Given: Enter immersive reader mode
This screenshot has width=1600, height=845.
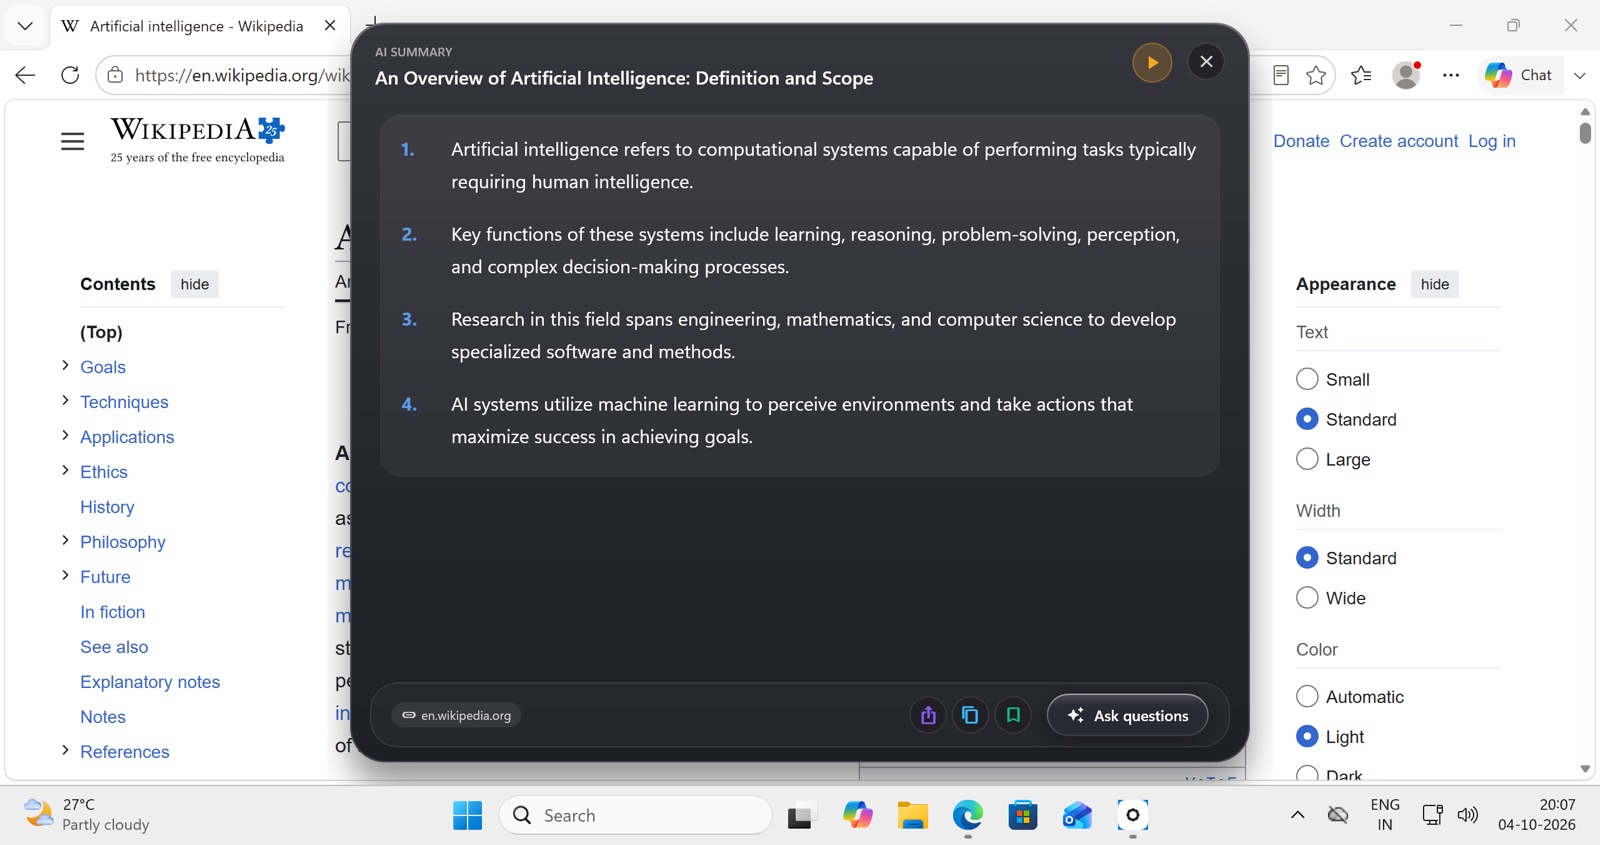Looking at the screenshot, I should pos(1281,75).
